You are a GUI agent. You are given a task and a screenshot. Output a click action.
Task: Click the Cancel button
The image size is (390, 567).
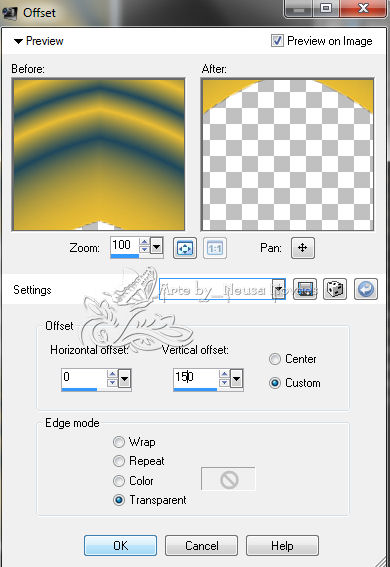pyautogui.click(x=201, y=545)
